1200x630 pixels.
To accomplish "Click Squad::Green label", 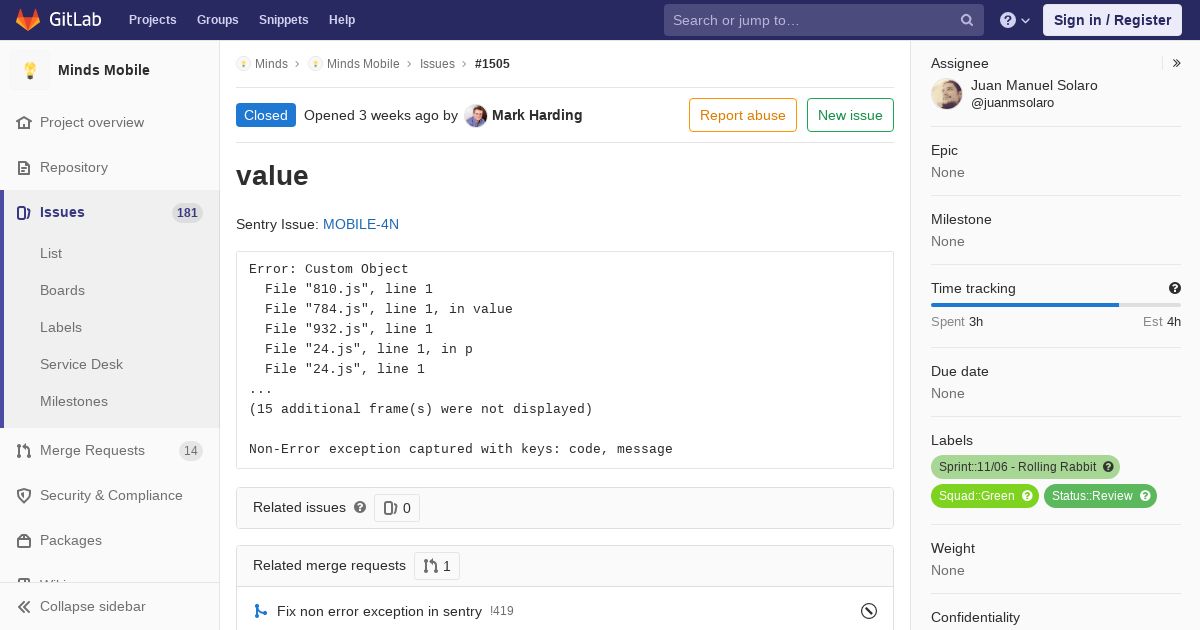I will 976,496.
